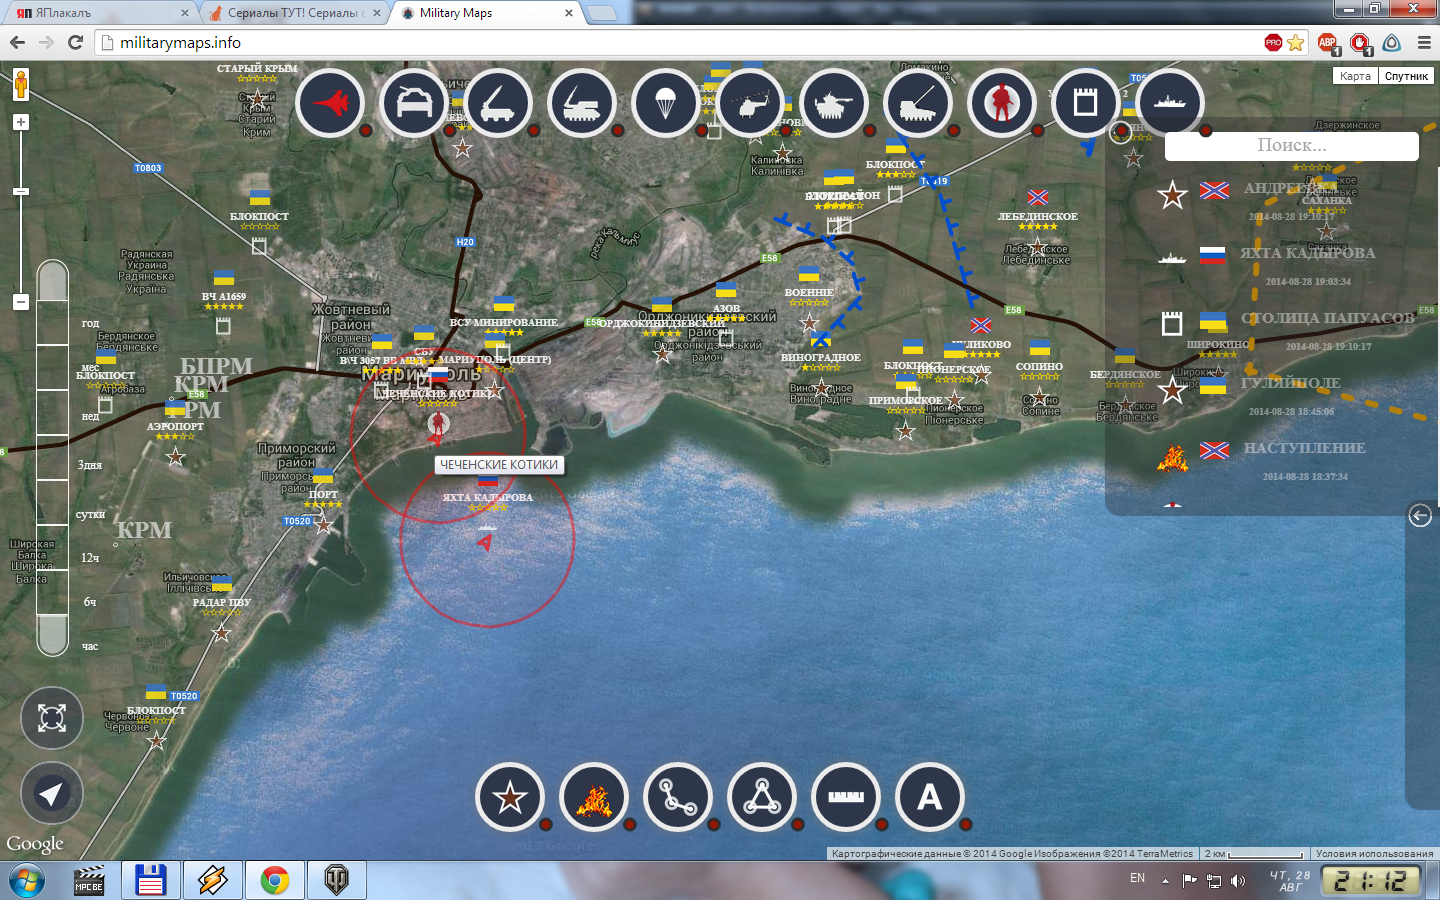1440x900 pixels.
Task: Toggle the red dot under the parachute
Action: point(702,131)
